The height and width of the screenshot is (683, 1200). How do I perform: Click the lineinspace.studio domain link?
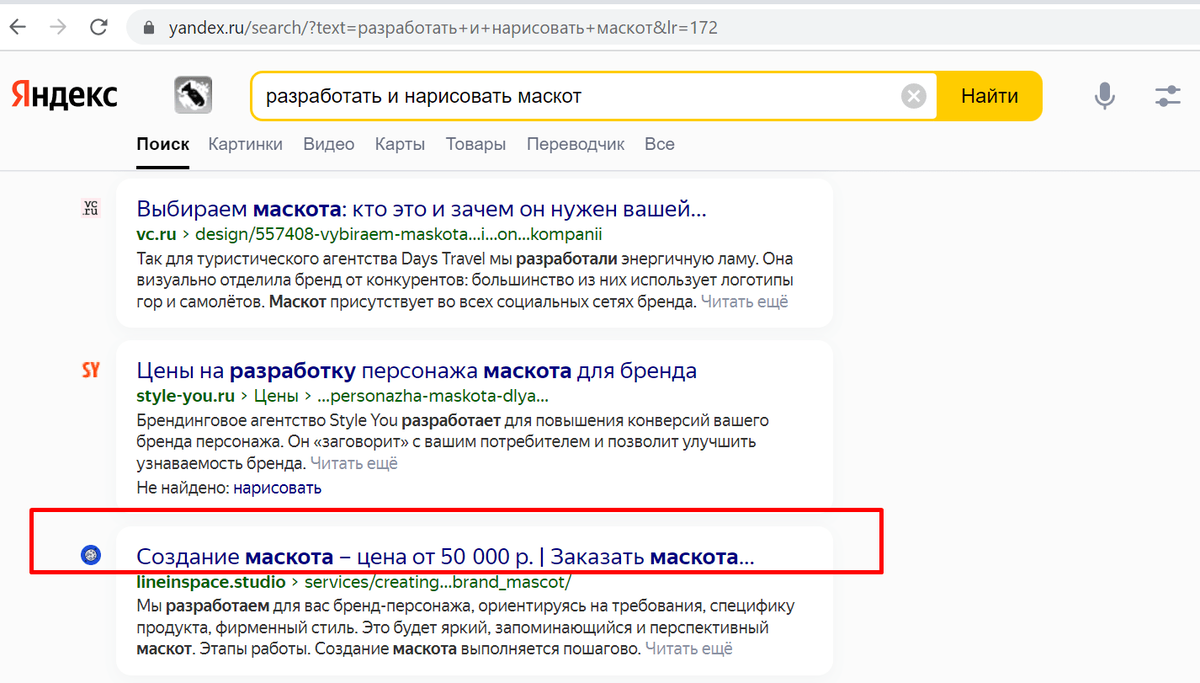point(211,581)
